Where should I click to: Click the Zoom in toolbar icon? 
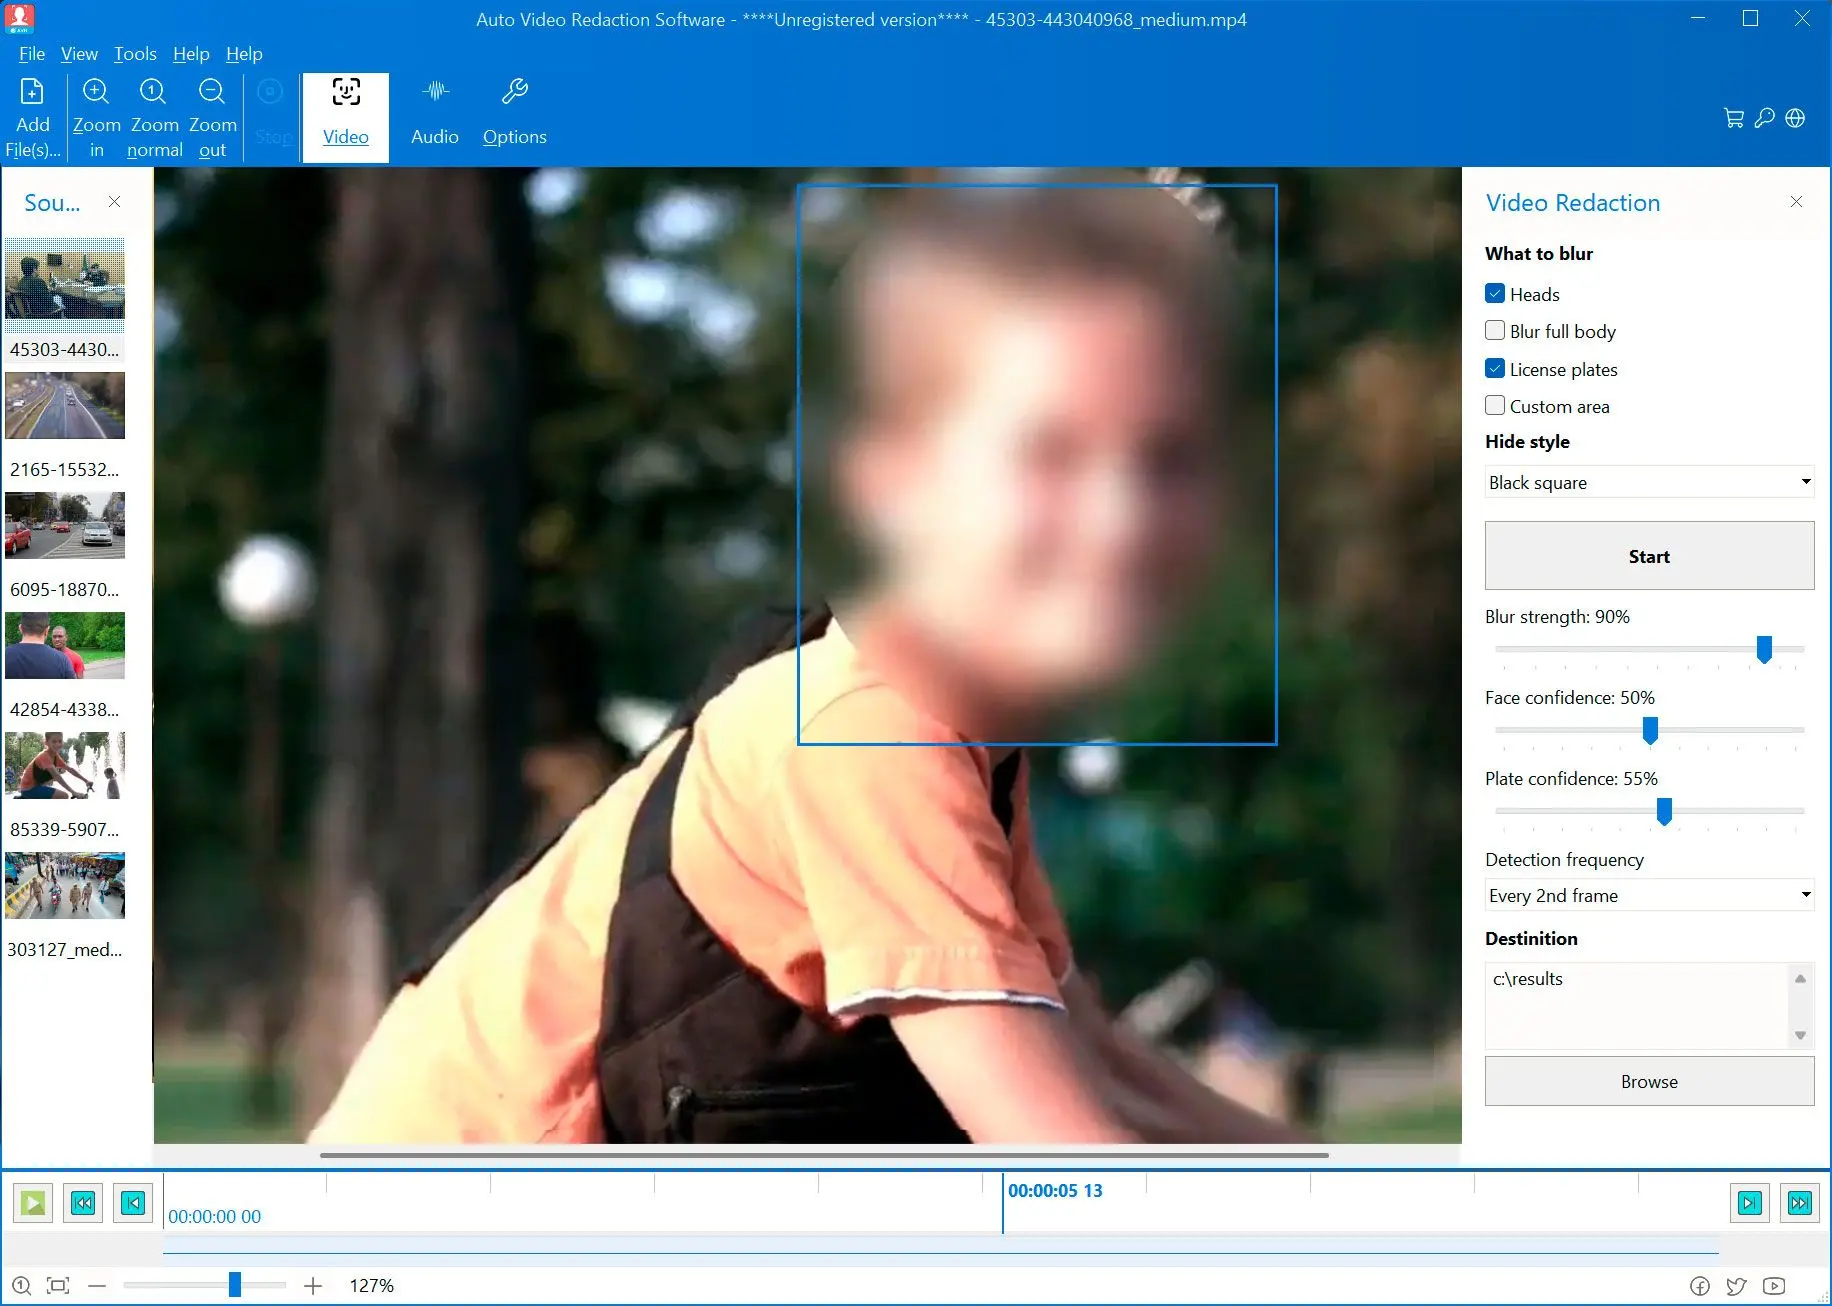pyautogui.click(x=96, y=93)
